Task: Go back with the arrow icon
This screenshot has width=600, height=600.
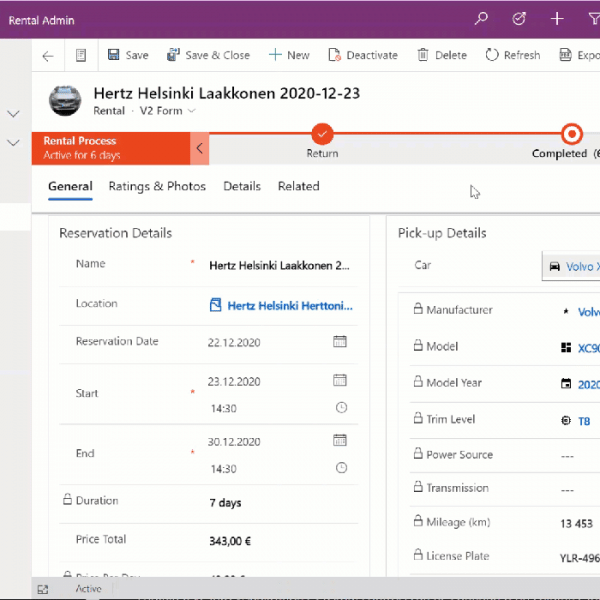Action: [48, 56]
